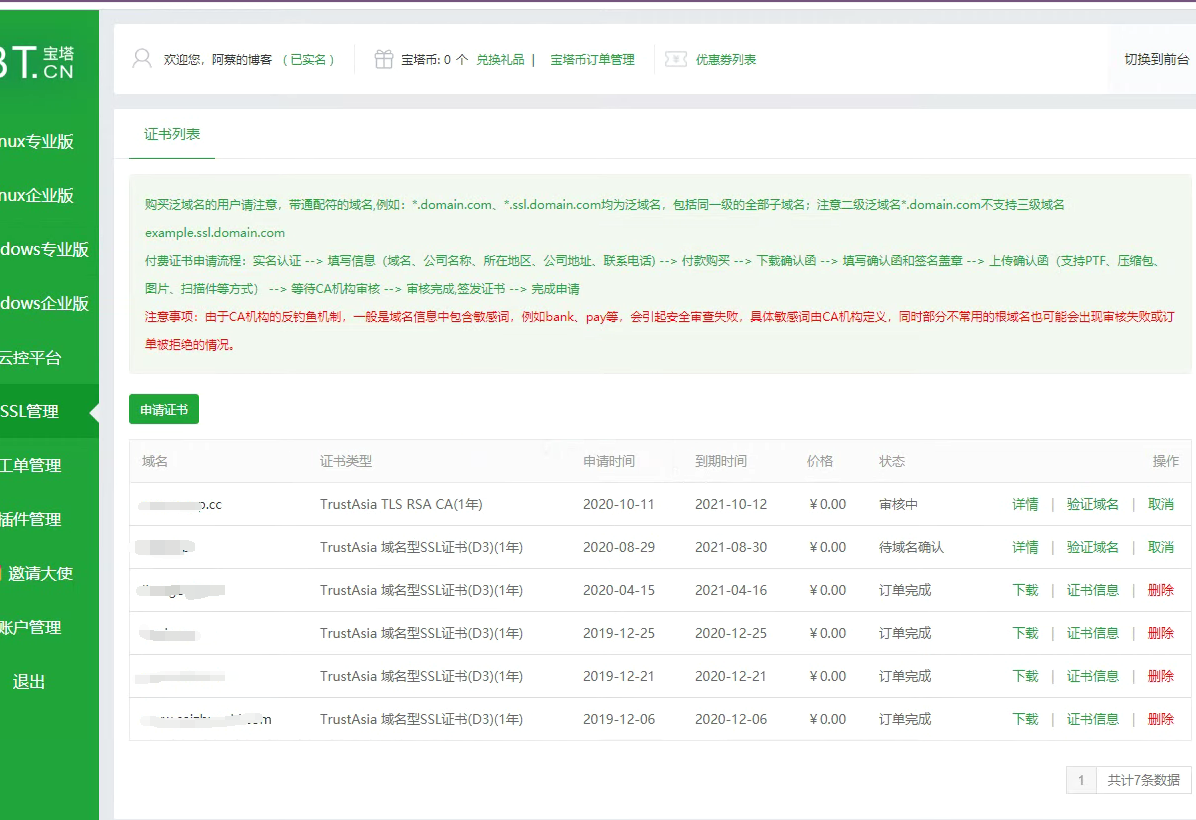Click the coupon ticket icon
The width and height of the screenshot is (1196, 820).
coord(676,59)
